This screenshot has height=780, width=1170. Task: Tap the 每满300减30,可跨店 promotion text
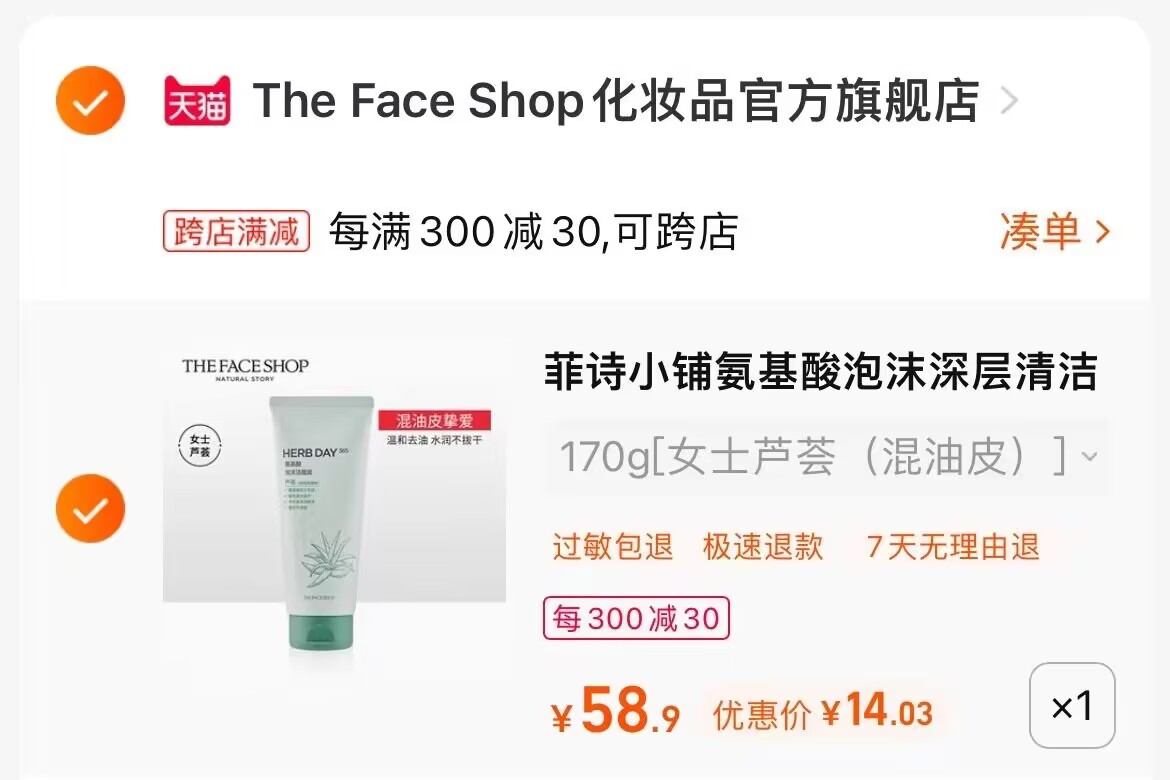[534, 231]
